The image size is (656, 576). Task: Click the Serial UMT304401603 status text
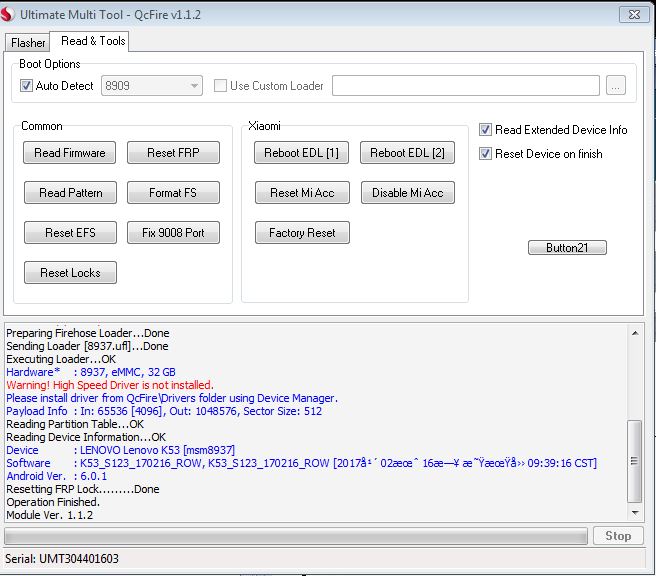click(x=62, y=559)
